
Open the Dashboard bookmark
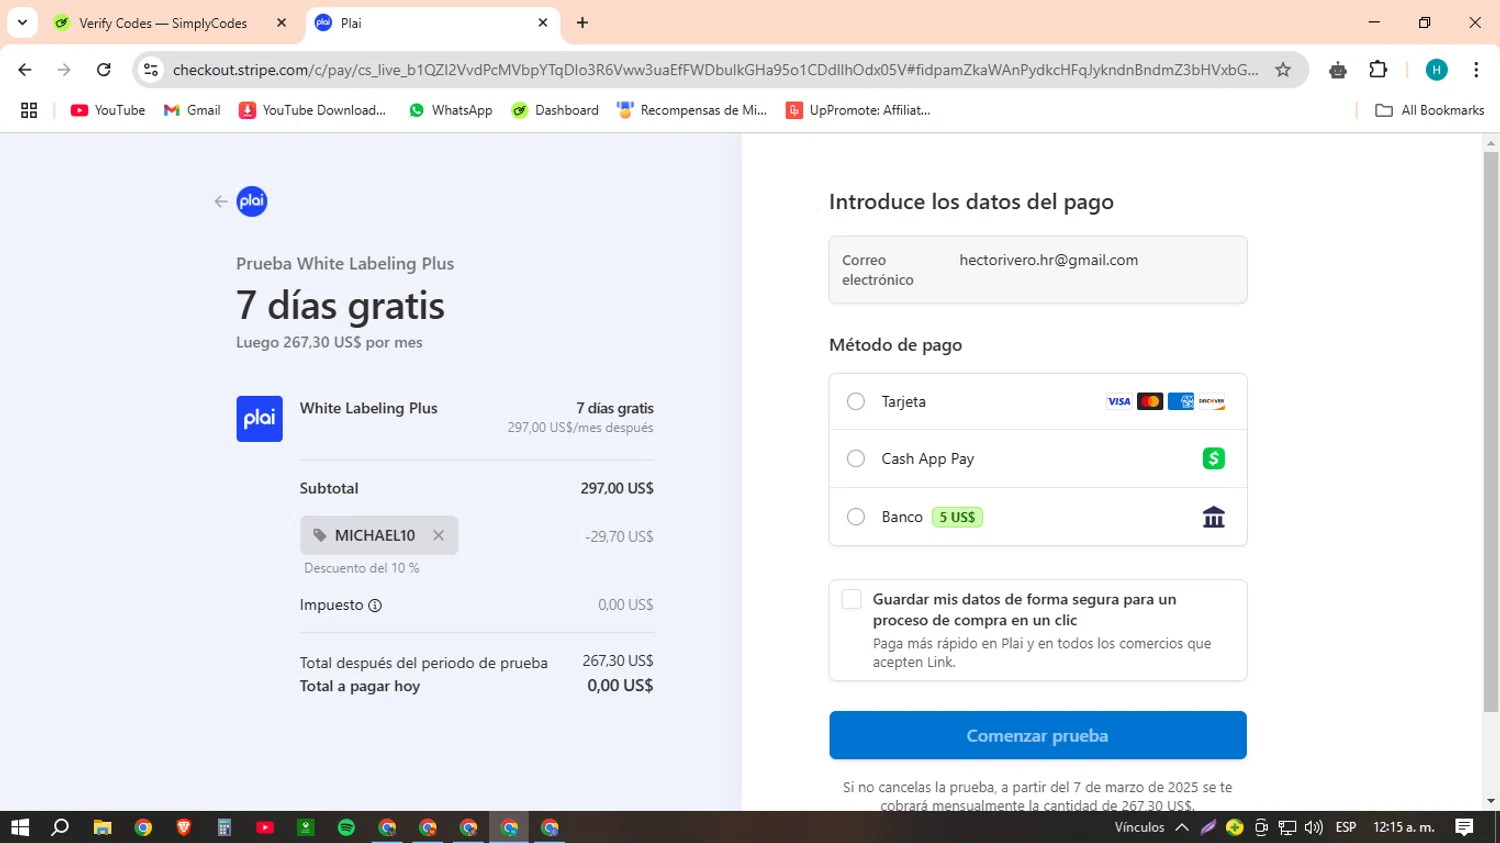[x=555, y=110]
